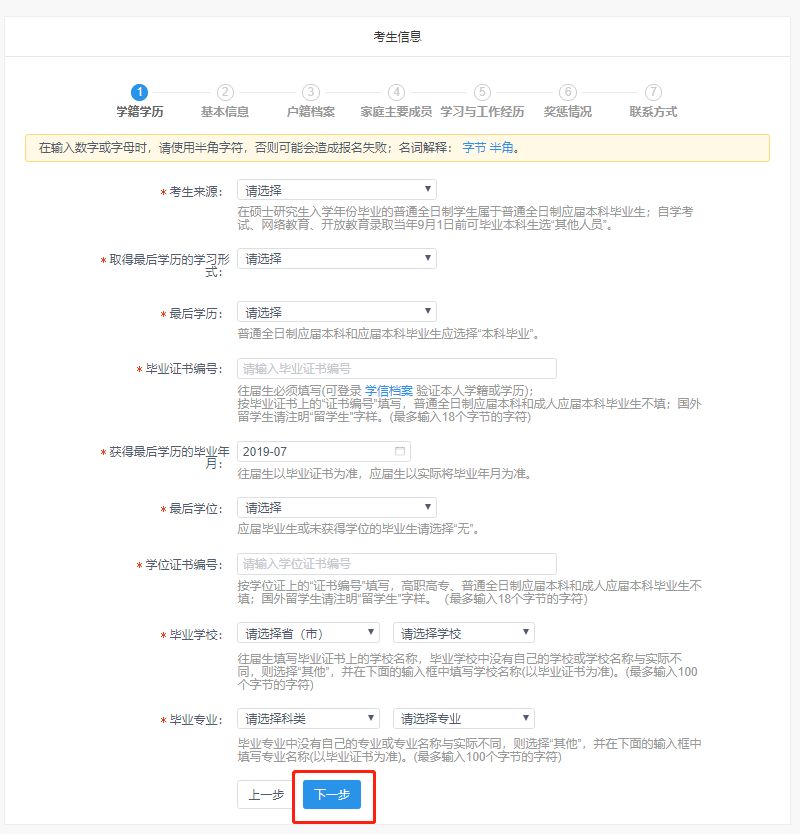Image resolution: width=800 pixels, height=834 pixels.
Task: Click the 下一步 button
Action: 332,794
